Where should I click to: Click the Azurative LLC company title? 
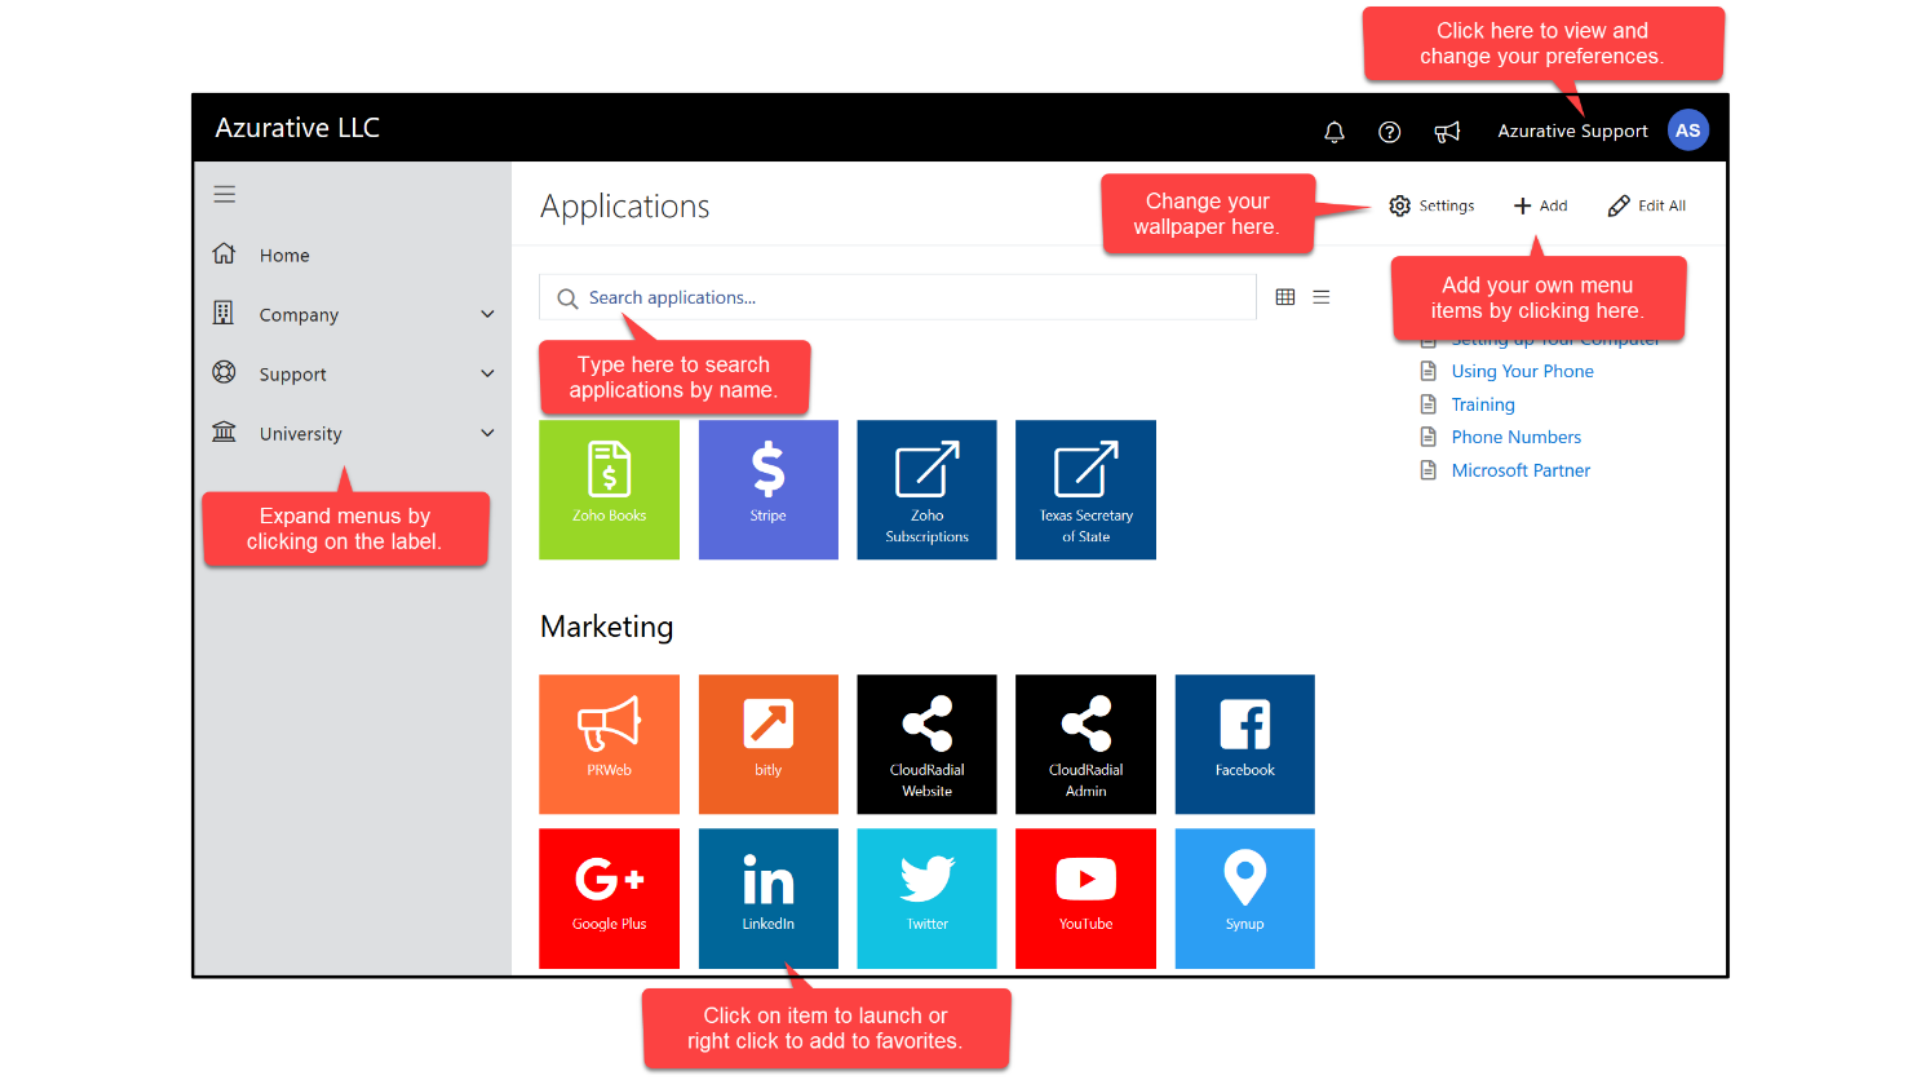pos(297,128)
